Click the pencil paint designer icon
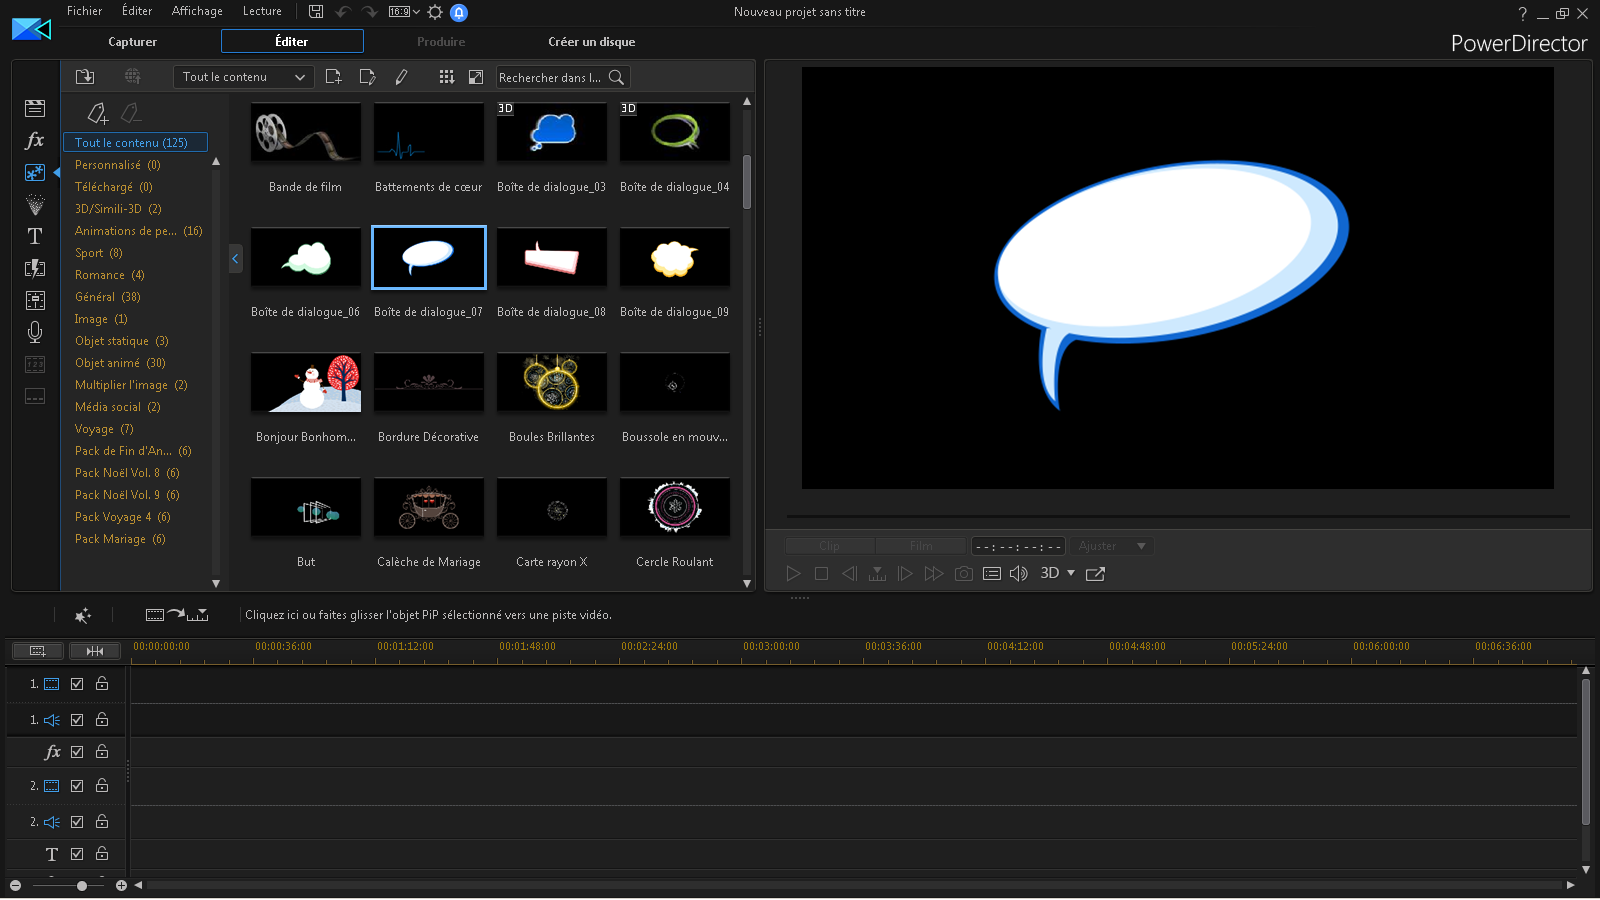The width and height of the screenshot is (1600, 900). click(401, 77)
